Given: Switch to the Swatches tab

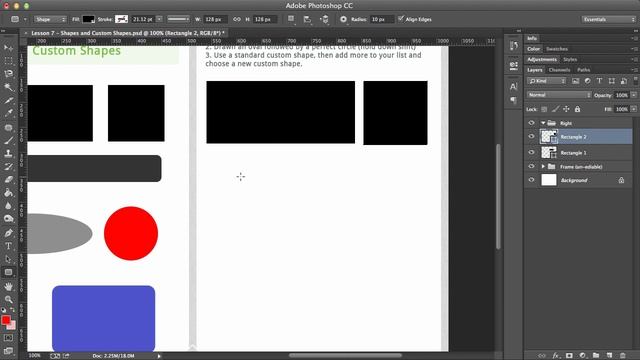Looking at the screenshot, I should click(557, 49).
